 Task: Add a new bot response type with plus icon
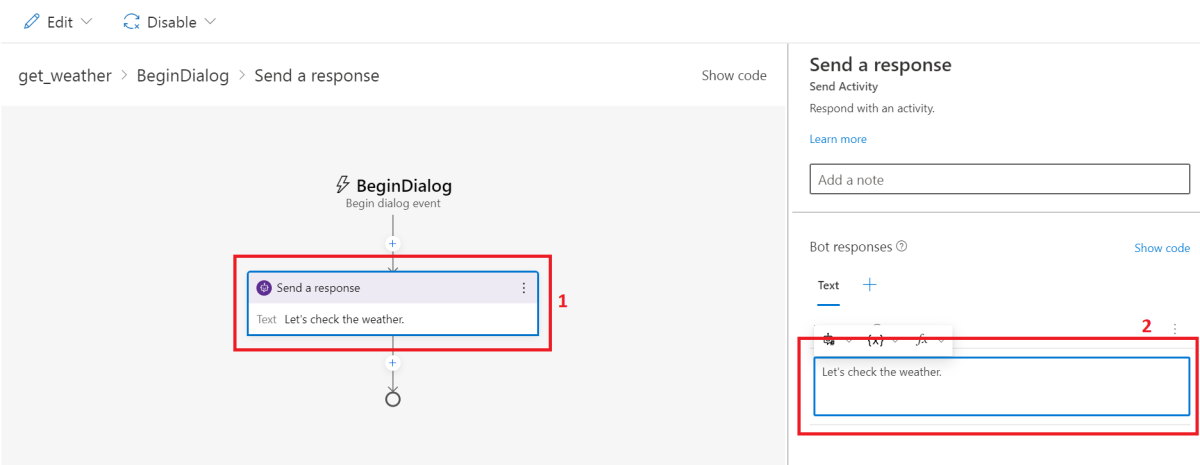point(870,285)
